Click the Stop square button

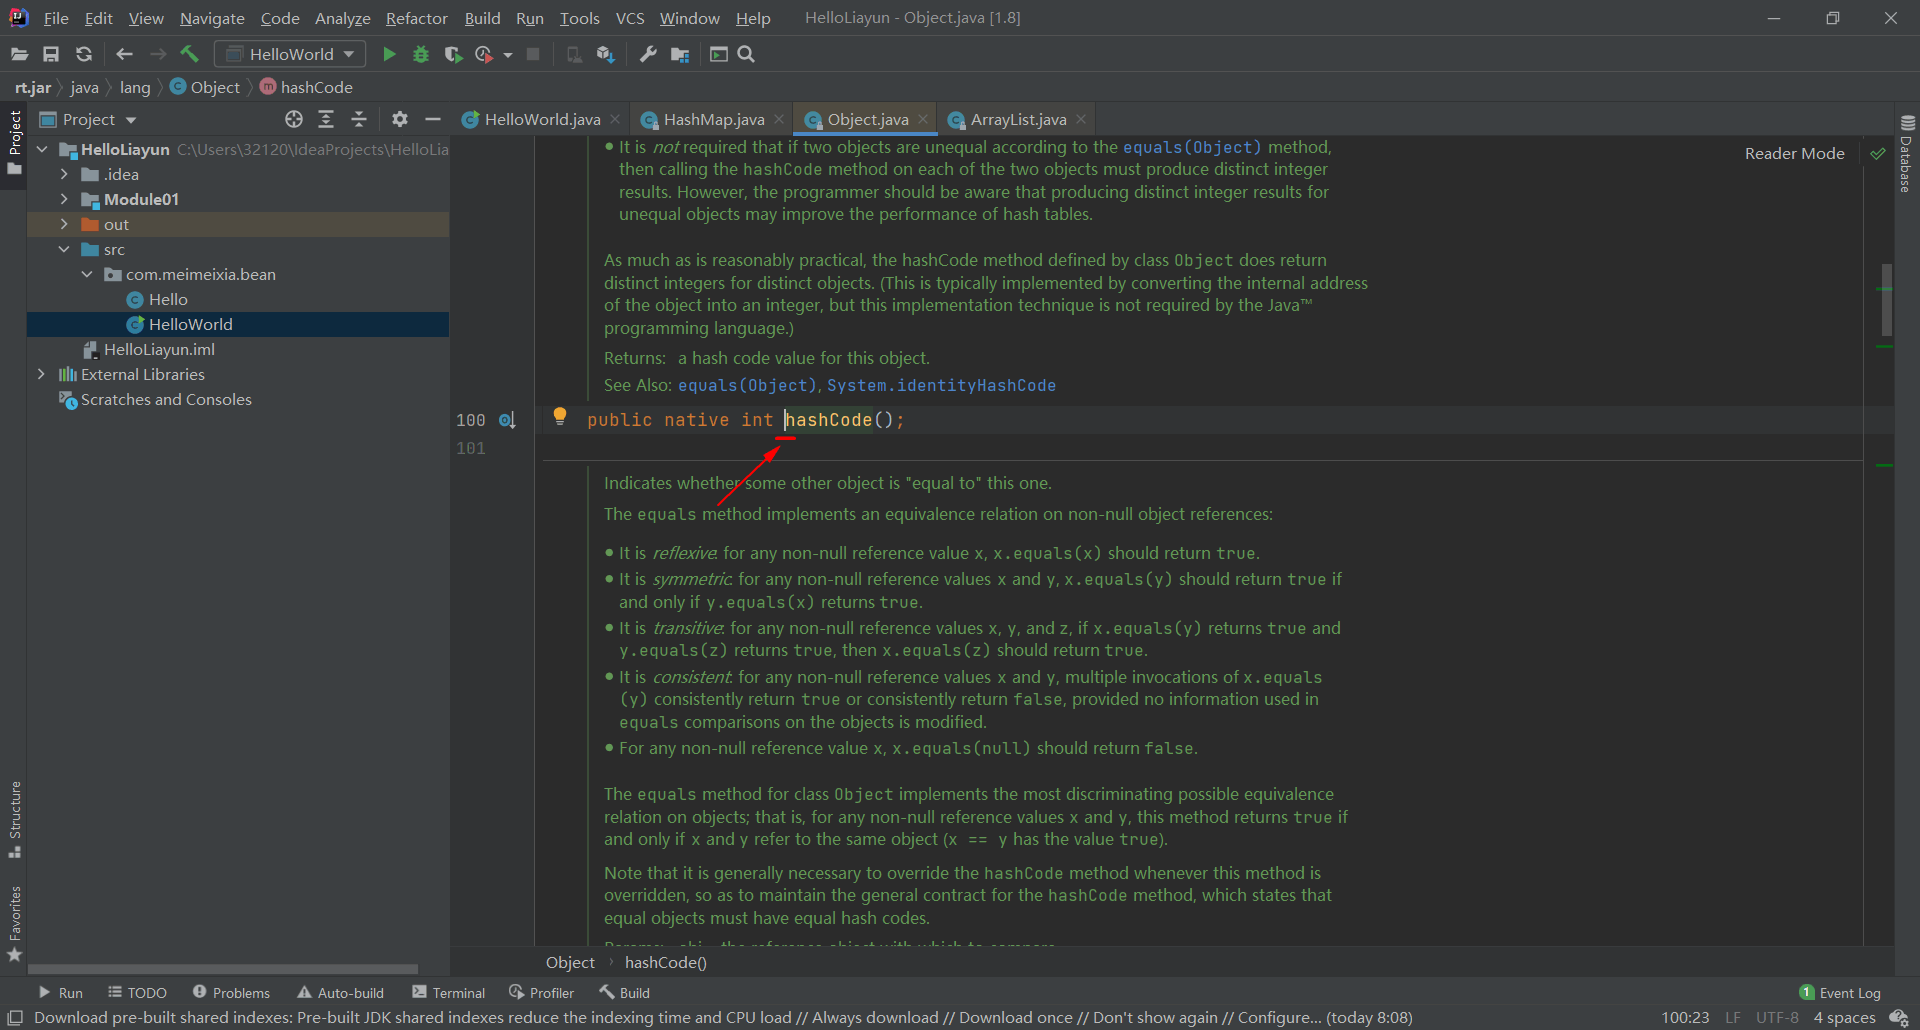(533, 54)
